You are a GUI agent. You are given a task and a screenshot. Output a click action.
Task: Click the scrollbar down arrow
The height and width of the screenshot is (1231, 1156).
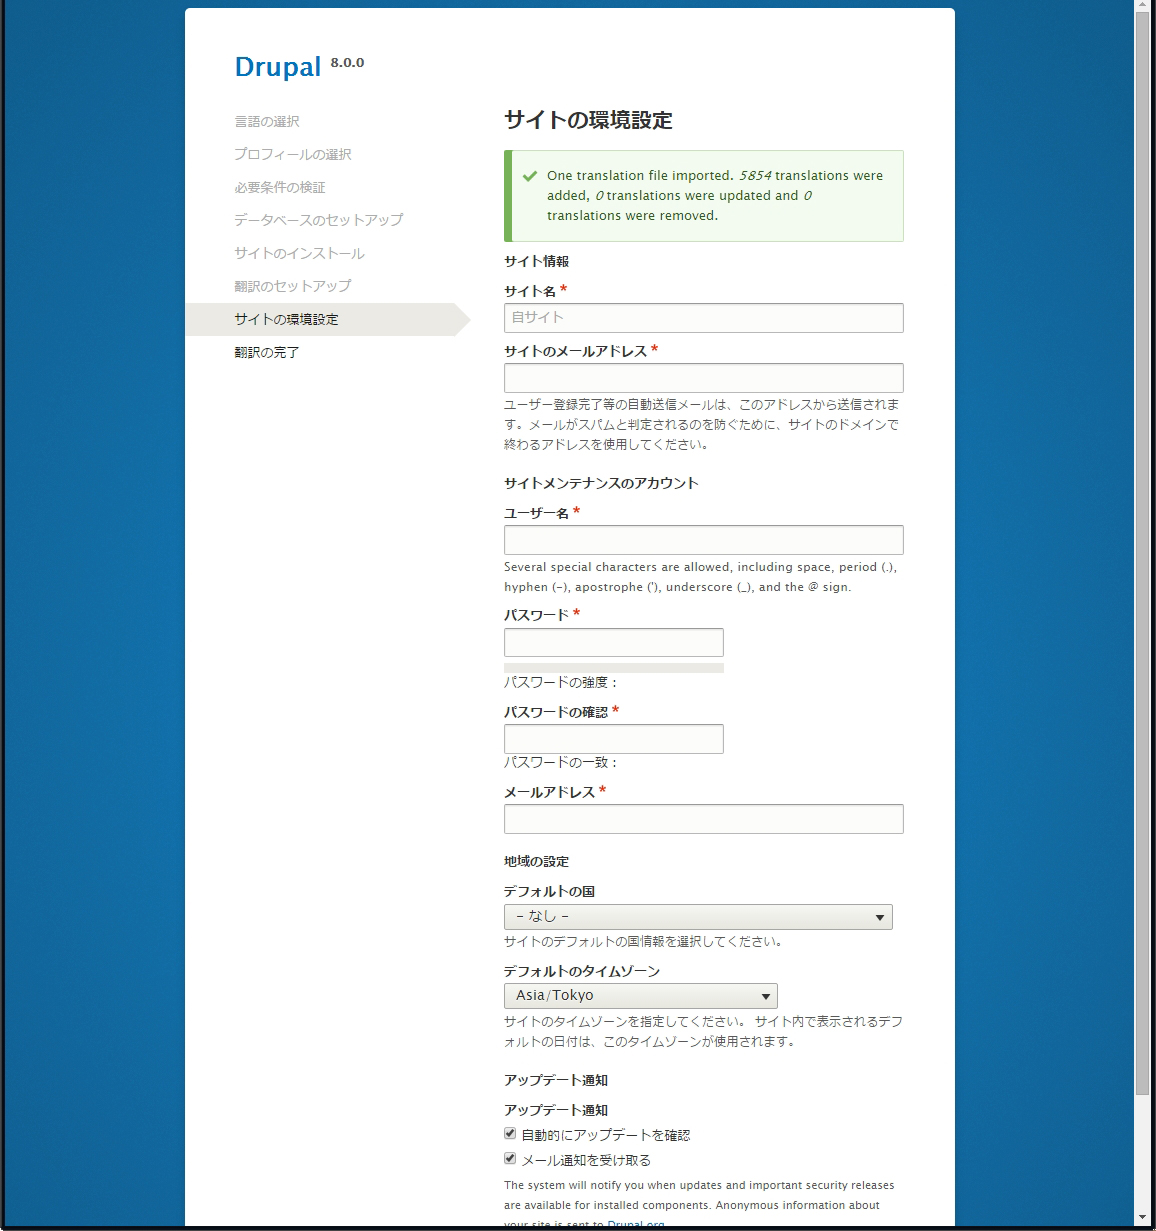click(1142, 1217)
